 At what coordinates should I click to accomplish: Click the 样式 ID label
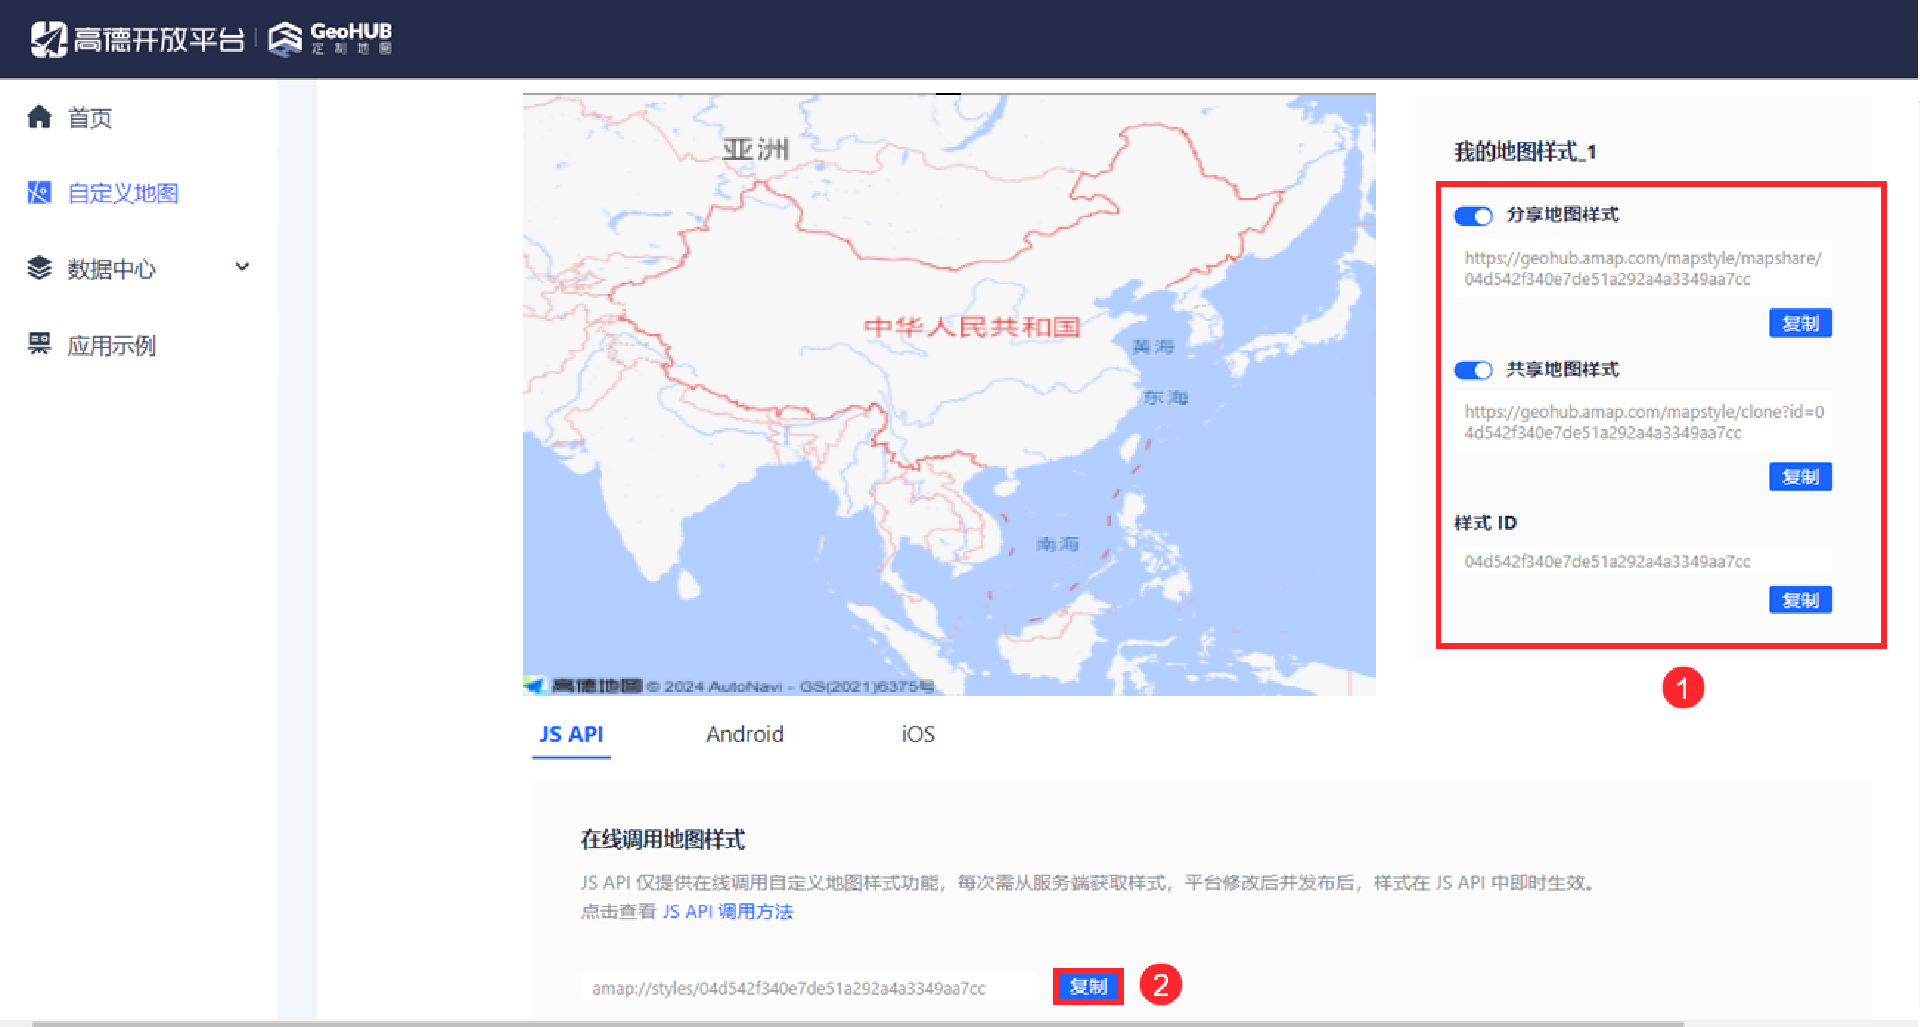[1485, 523]
